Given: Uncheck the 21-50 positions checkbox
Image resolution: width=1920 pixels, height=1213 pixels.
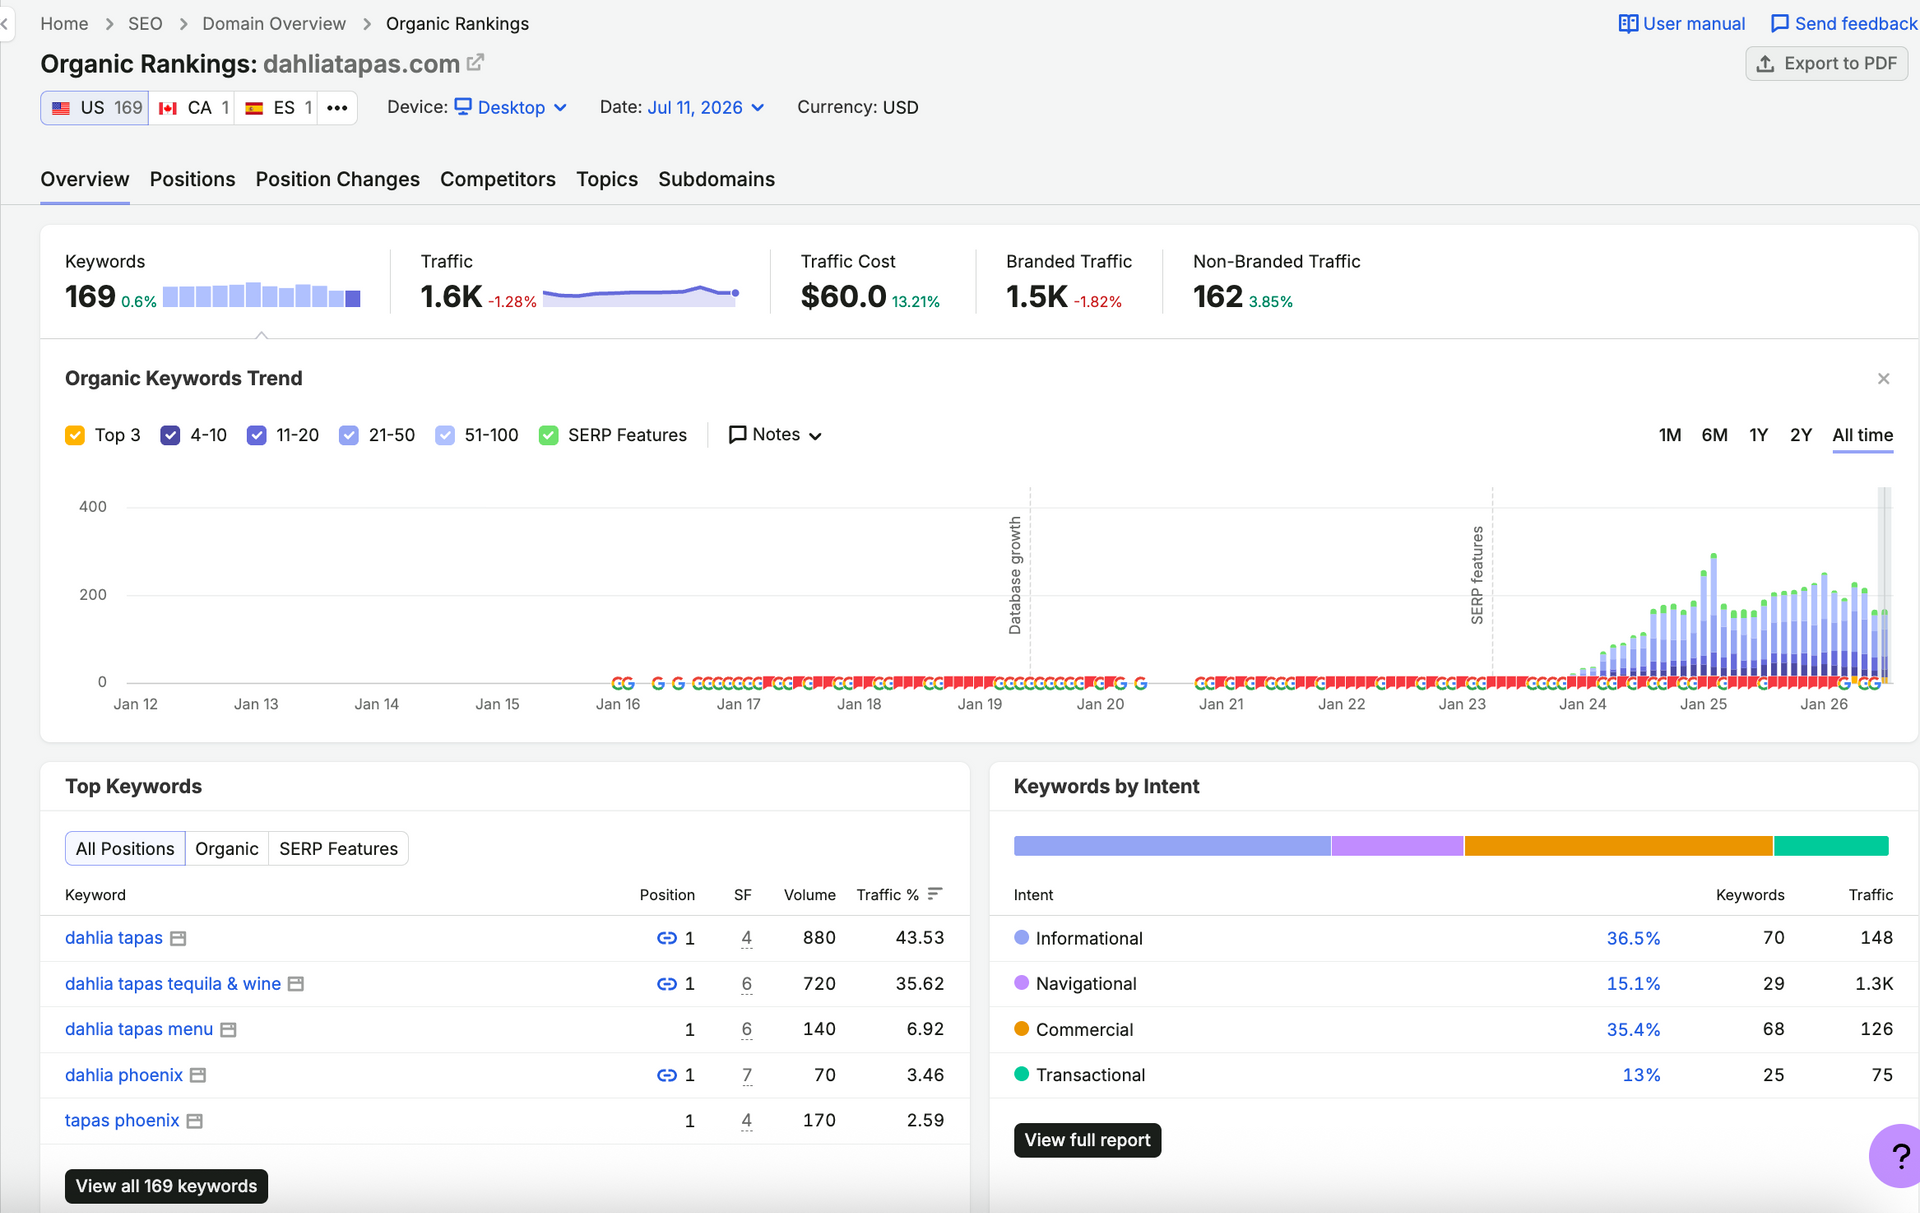Looking at the screenshot, I should [349, 435].
